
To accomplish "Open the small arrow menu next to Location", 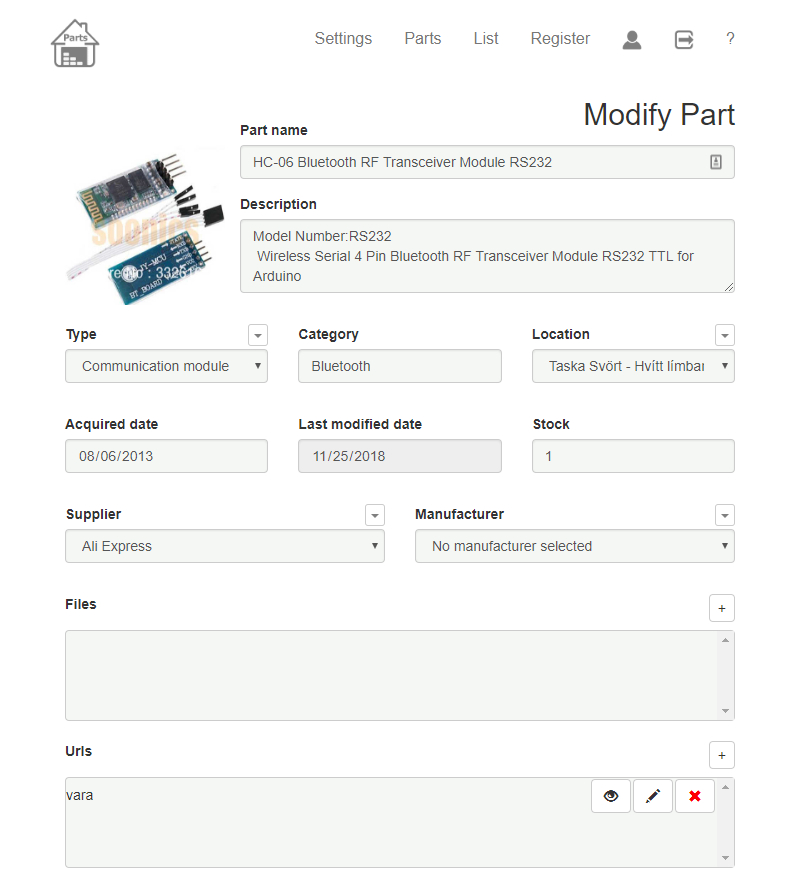I will (724, 335).
